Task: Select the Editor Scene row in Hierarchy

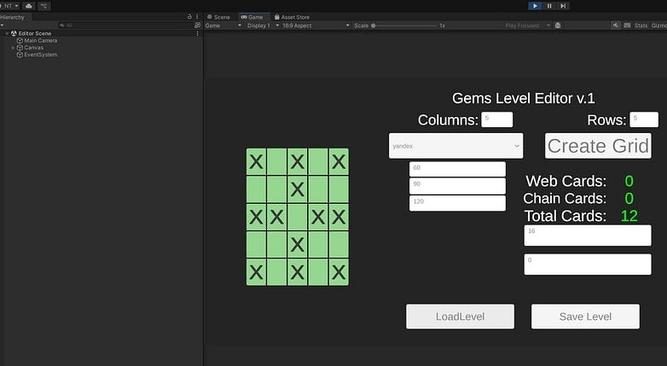Action: pos(101,33)
